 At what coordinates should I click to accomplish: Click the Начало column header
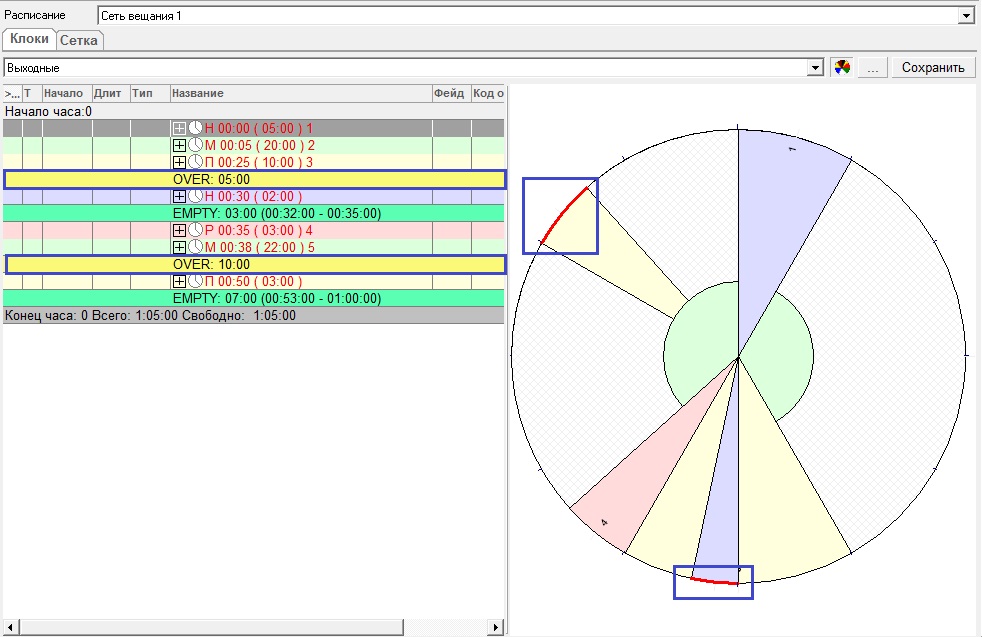67,93
